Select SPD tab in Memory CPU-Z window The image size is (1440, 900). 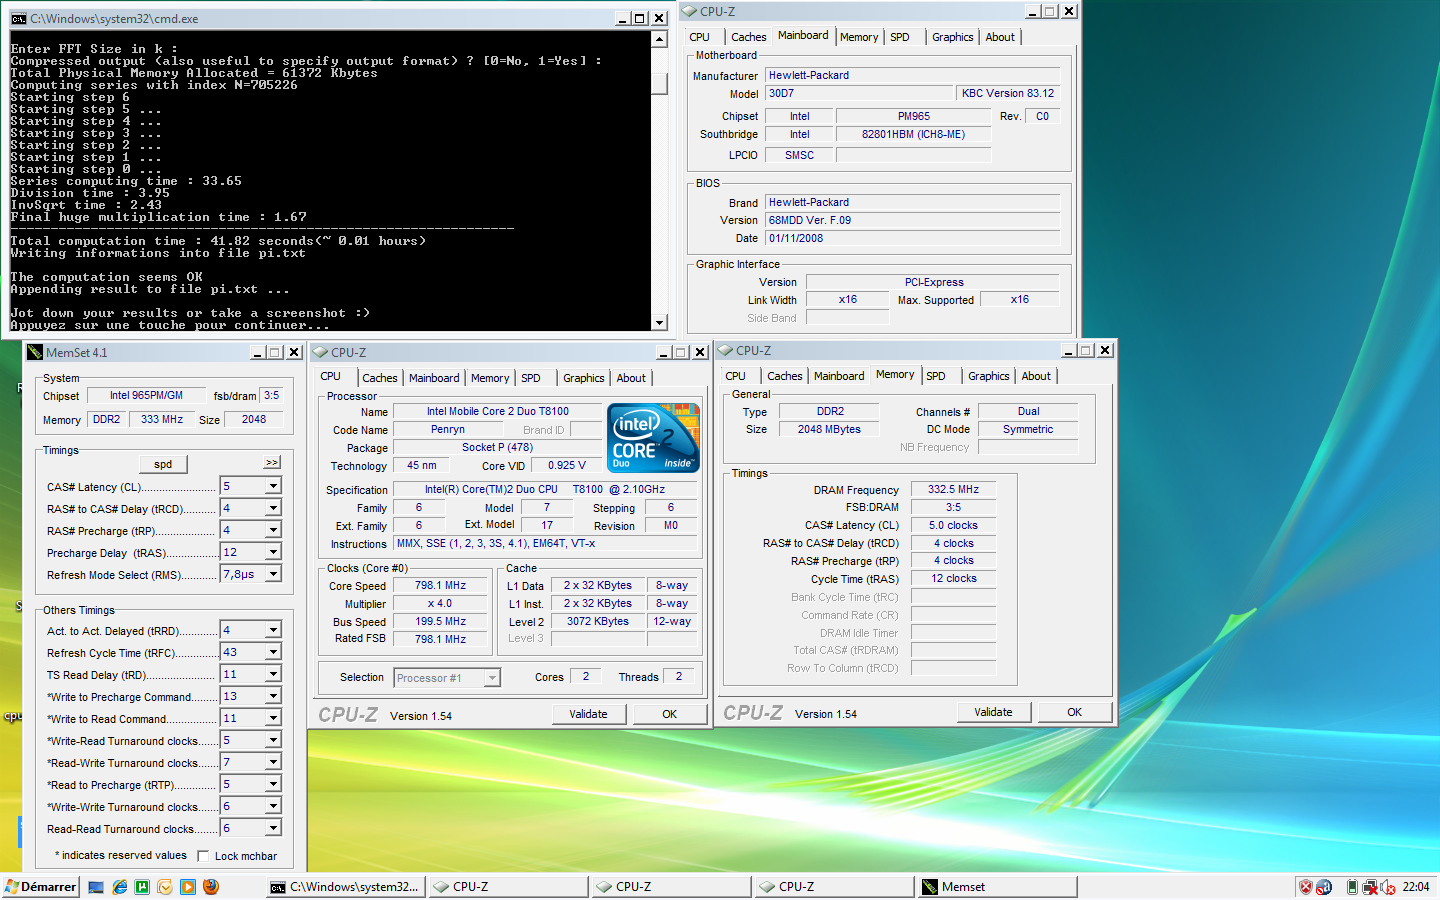pyautogui.click(x=936, y=376)
